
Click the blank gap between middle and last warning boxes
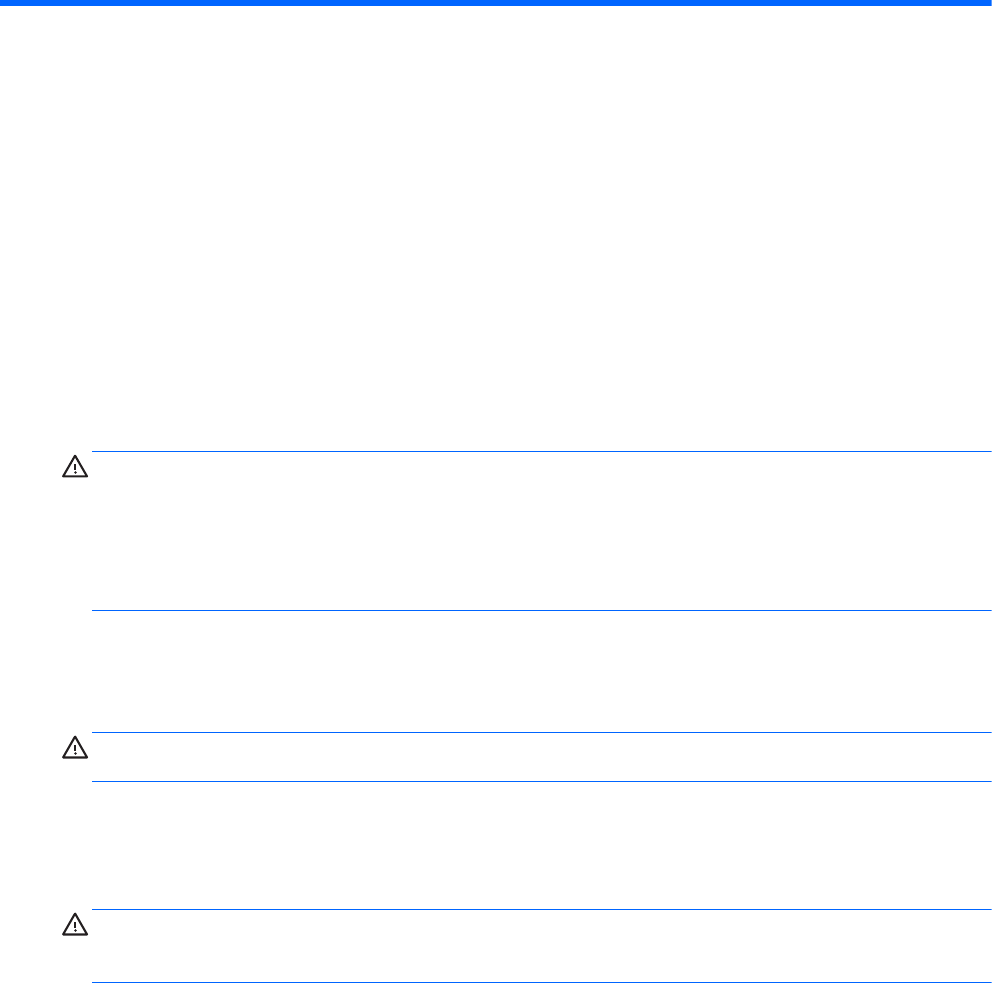pos(540,845)
